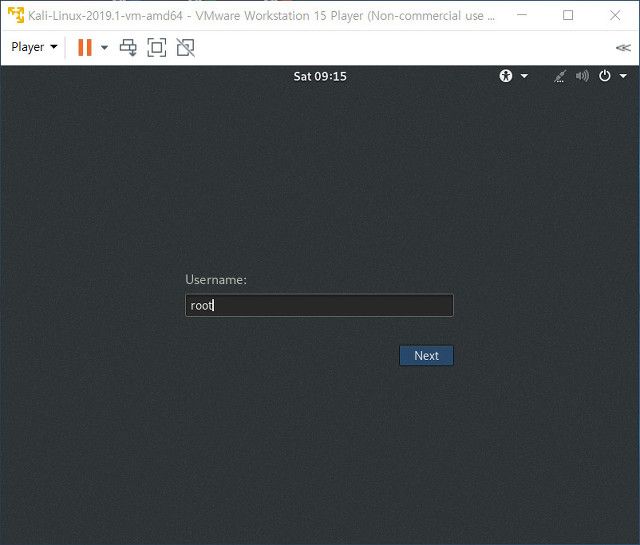
Task: Open the clock showing Sat 09:15
Action: click(x=320, y=76)
